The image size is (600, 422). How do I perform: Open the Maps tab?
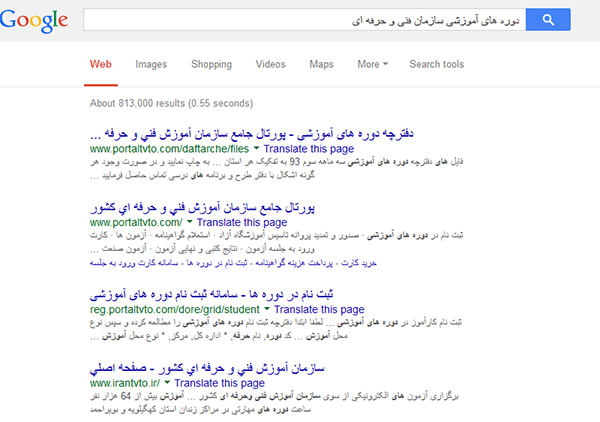coord(321,64)
